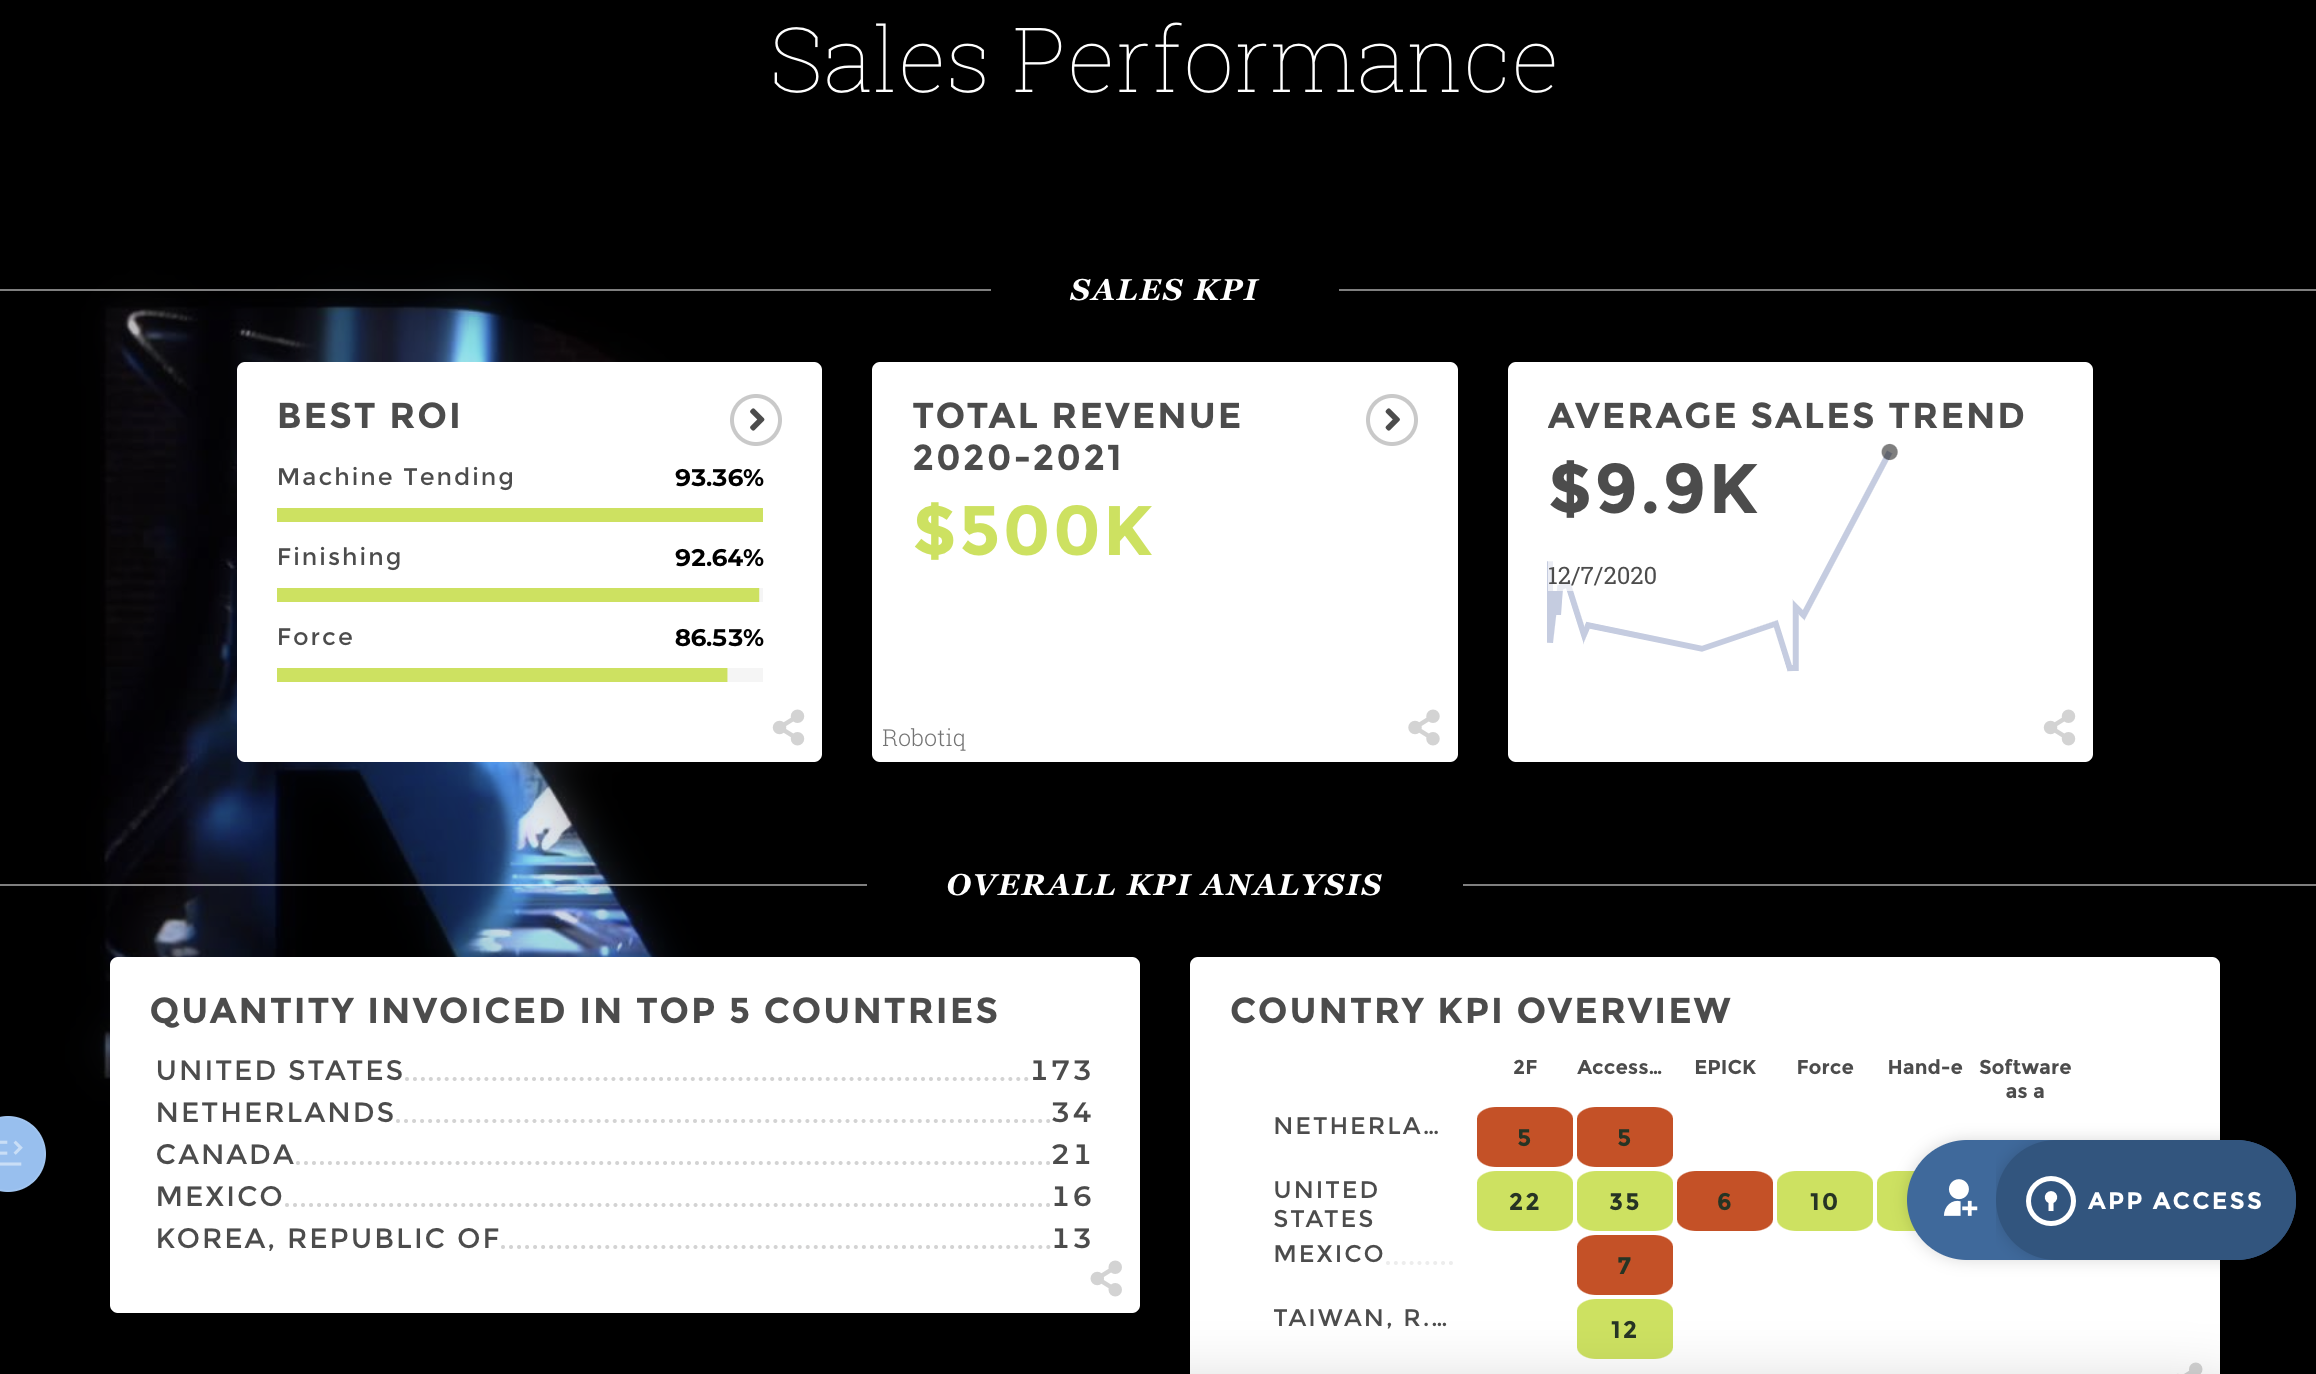Click the keyhole lock icon on App Access
This screenshot has height=1374, width=2316.
point(2052,1200)
